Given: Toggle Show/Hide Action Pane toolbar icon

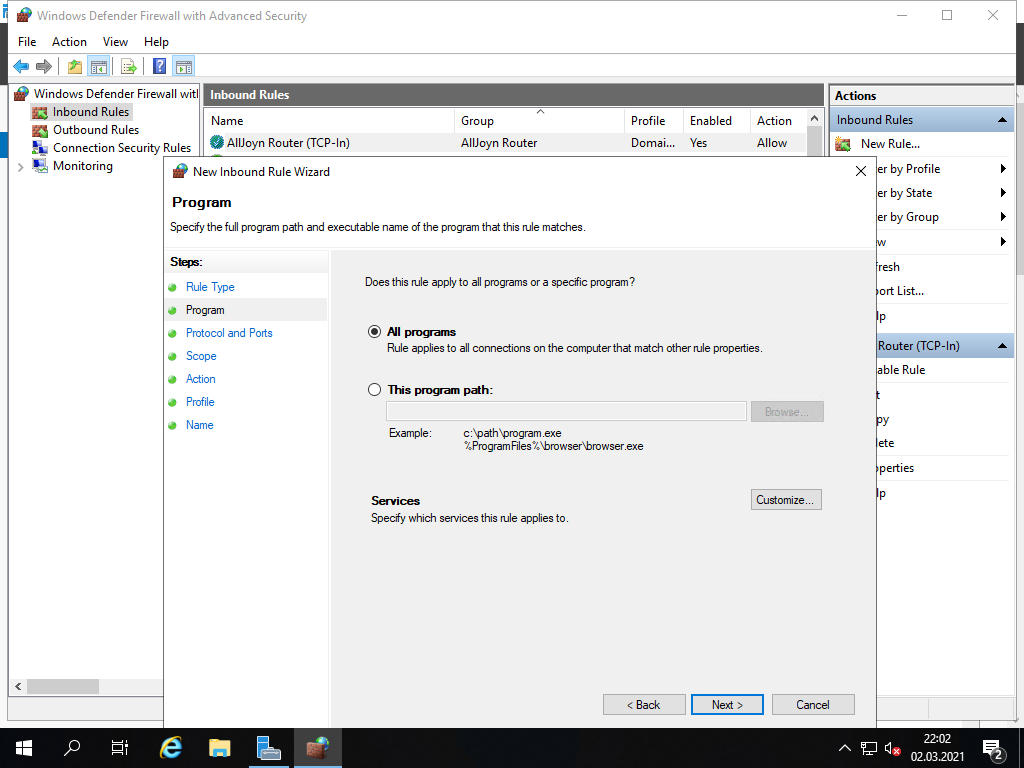Looking at the screenshot, I should pos(183,67).
